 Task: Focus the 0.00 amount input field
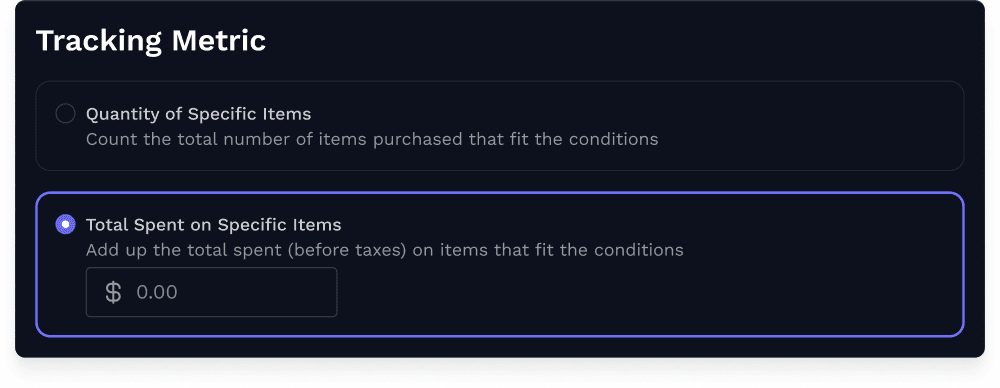211,292
